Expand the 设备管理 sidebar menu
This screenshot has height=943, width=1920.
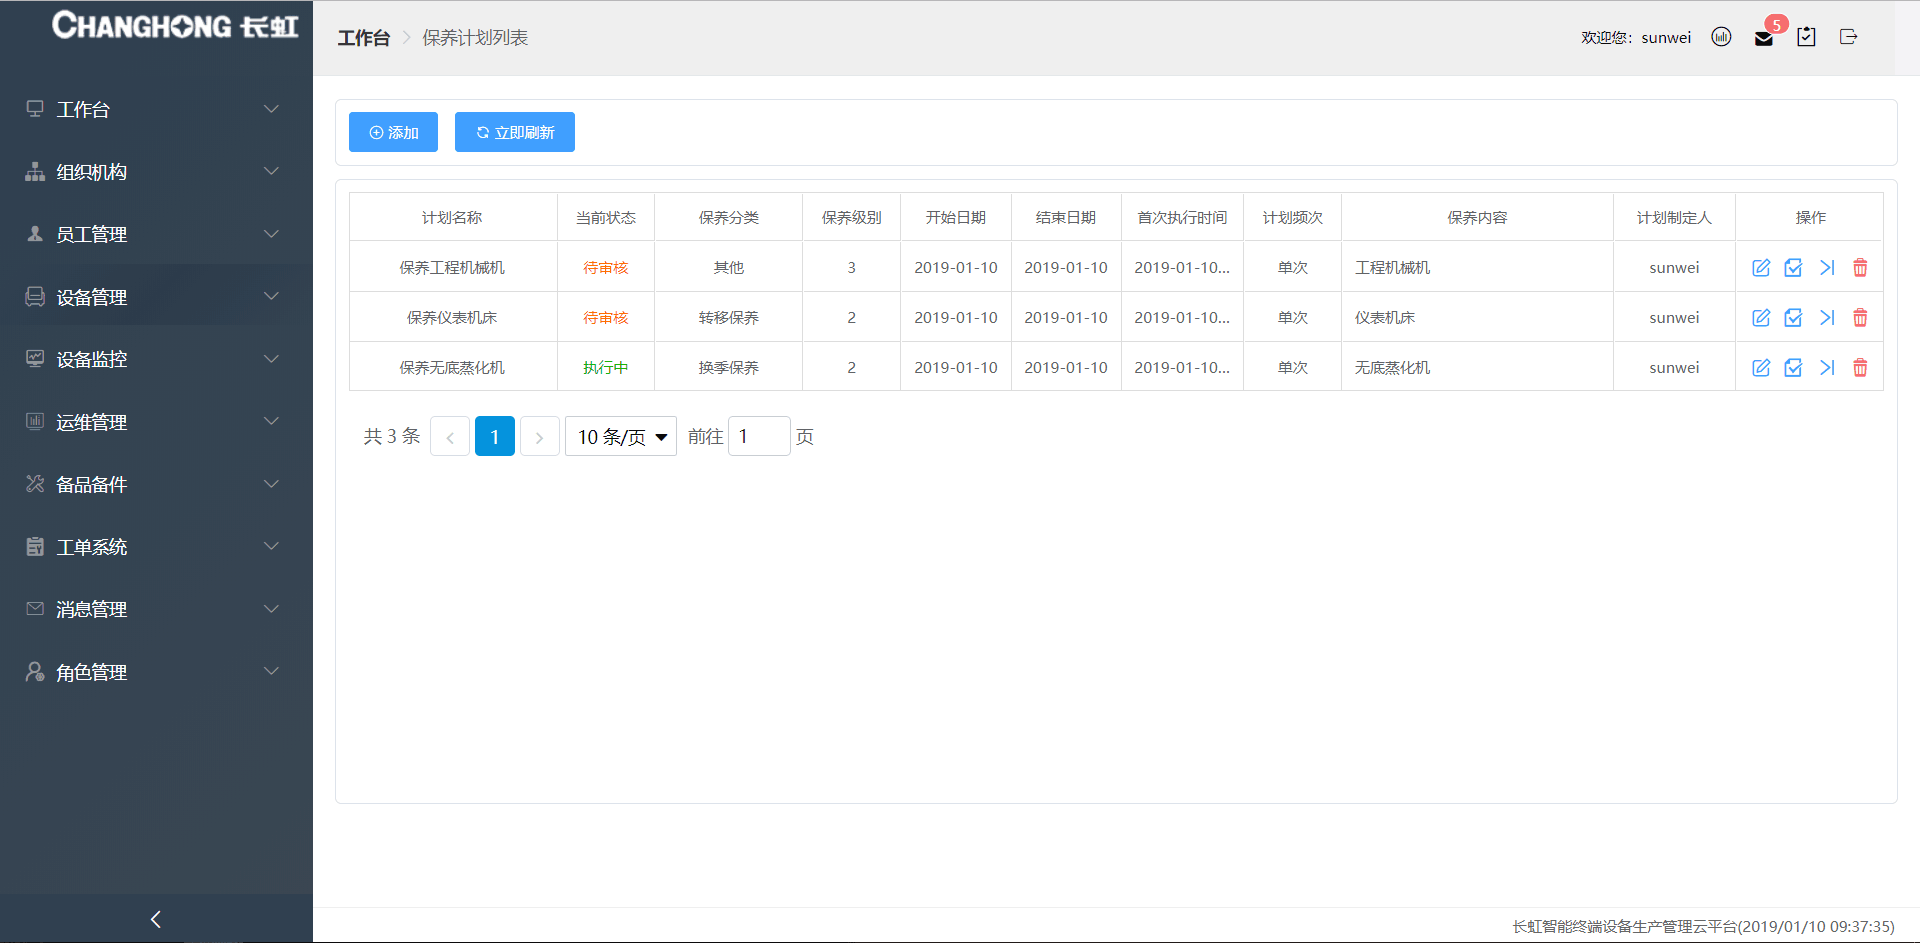click(156, 297)
